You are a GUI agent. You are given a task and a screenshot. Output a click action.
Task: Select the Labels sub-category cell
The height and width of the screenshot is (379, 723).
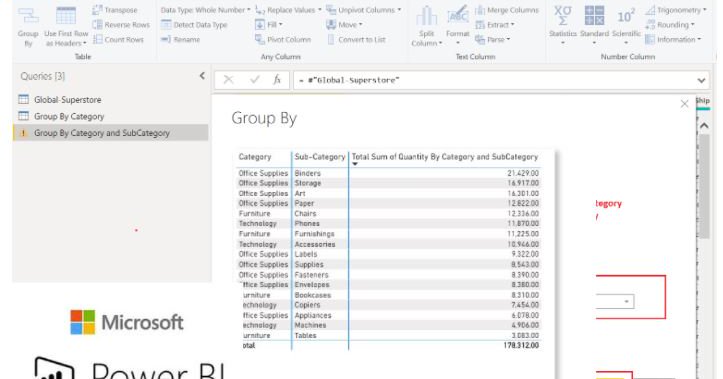click(x=306, y=254)
